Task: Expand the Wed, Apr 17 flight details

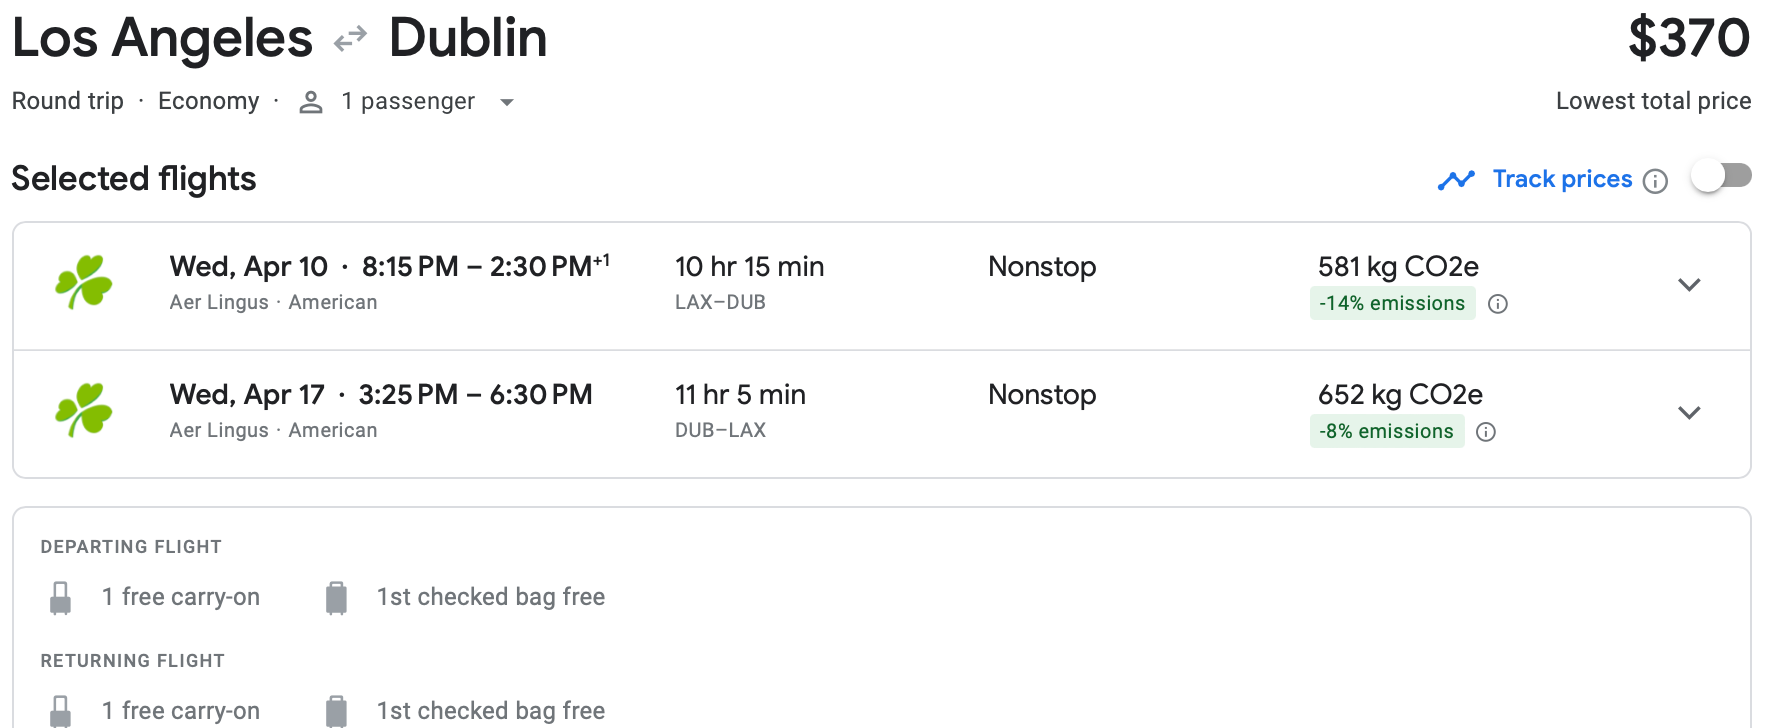Action: pos(1689,413)
